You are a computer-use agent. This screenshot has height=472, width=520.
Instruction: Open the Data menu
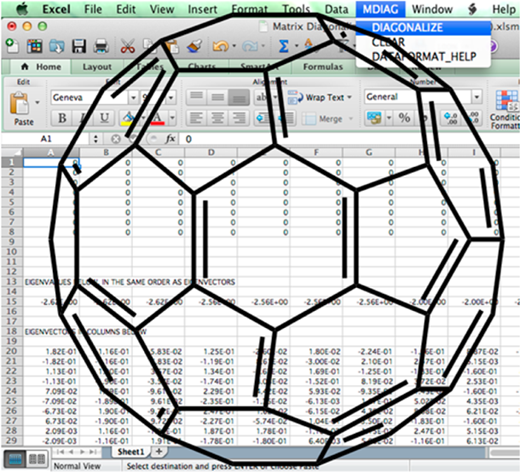pos(336,9)
